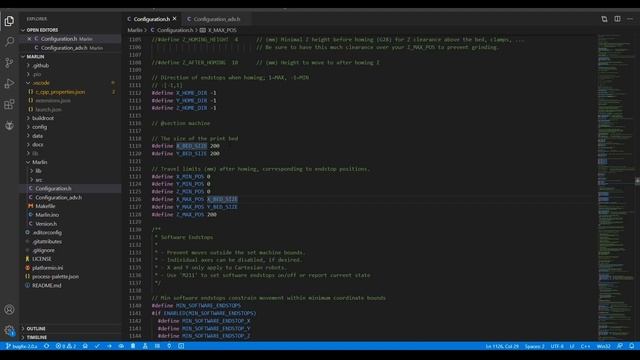Viewport: 640px width, 360px height.
Task: Close Configuration.h in the Open Editors list
Action: (x=29, y=39)
